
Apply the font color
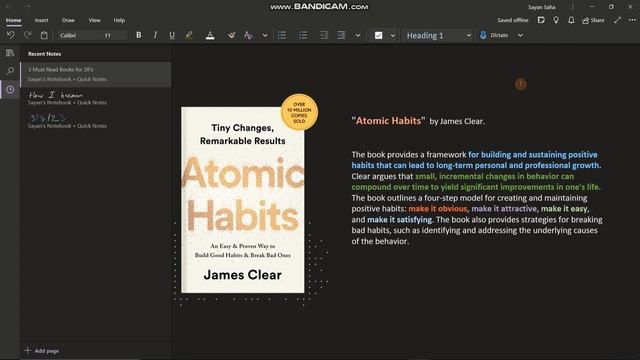(210, 35)
